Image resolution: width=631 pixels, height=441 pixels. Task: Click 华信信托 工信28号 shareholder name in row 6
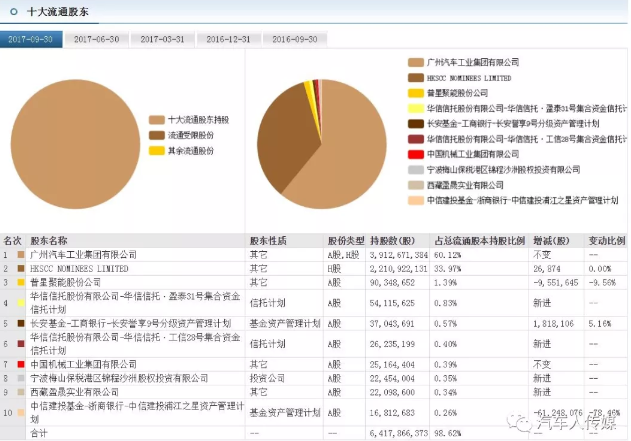[135, 344]
